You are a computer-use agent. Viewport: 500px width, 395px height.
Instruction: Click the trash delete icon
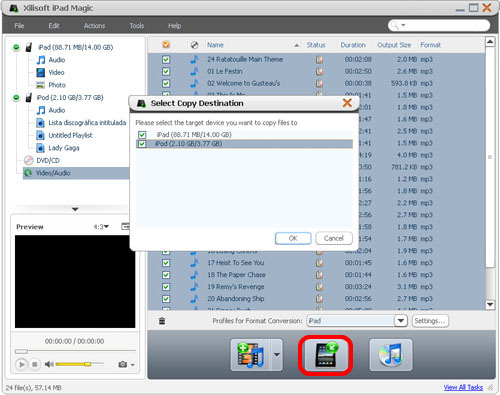click(162, 321)
